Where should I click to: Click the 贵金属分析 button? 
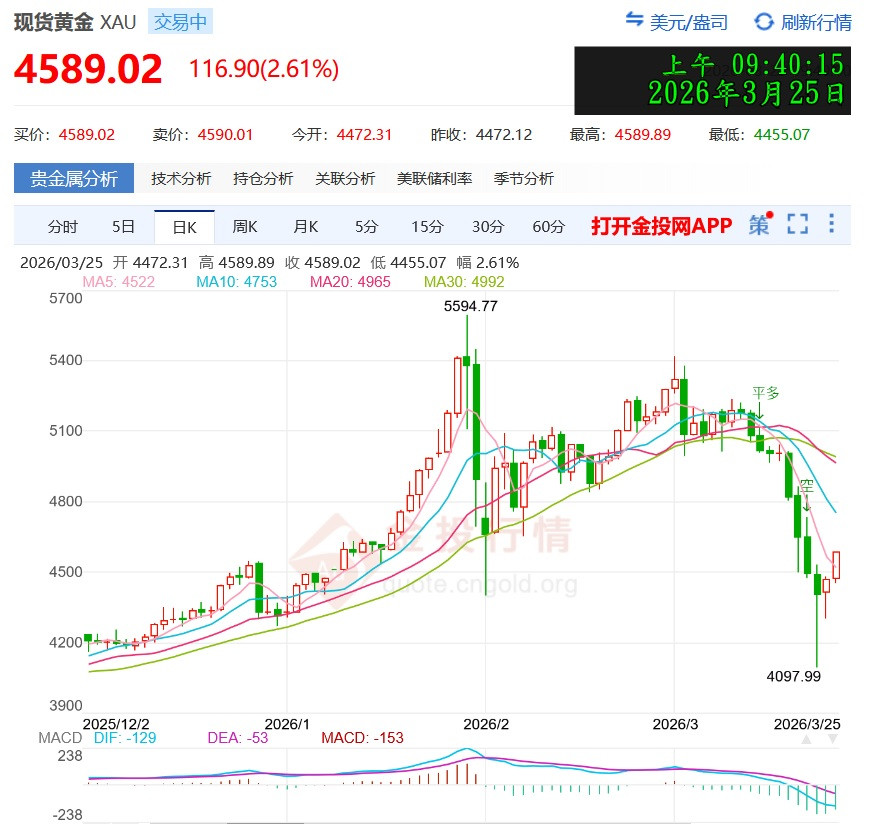click(x=73, y=179)
